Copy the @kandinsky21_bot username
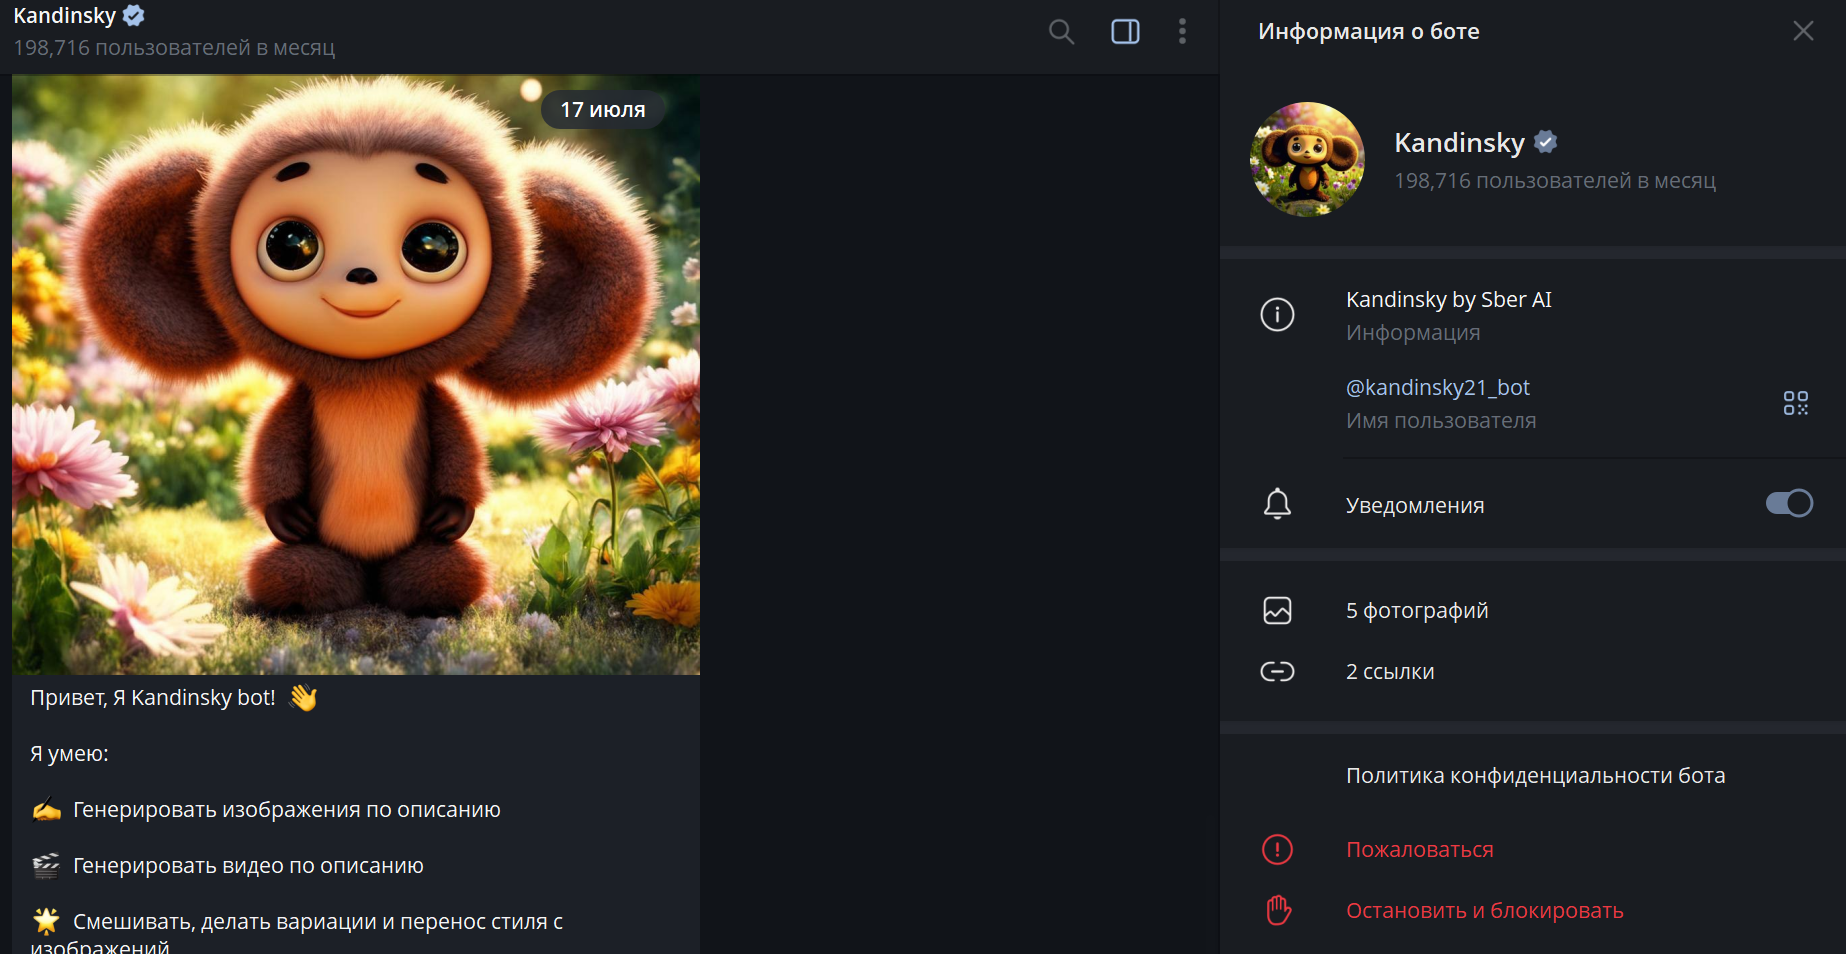Viewport: 1846px width, 954px height. point(1437,387)
